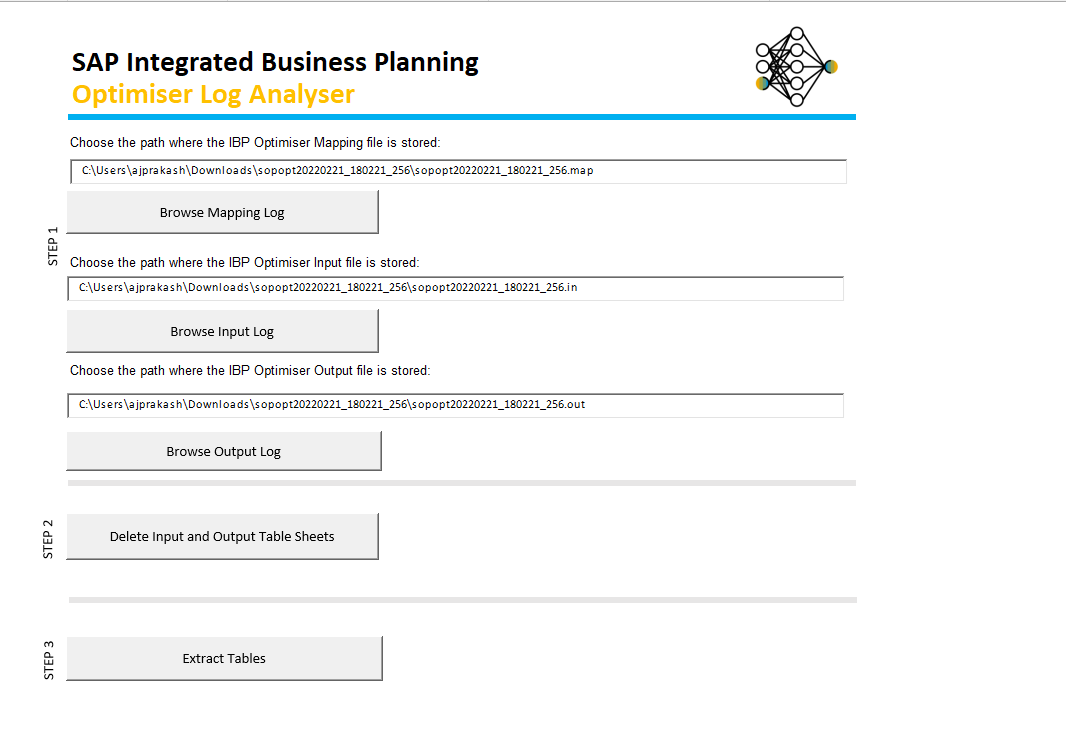Click the grey separator above Extract Tables
Image resolution: width=1066 pixels, height=733 pixels.
tap(462, 600)
